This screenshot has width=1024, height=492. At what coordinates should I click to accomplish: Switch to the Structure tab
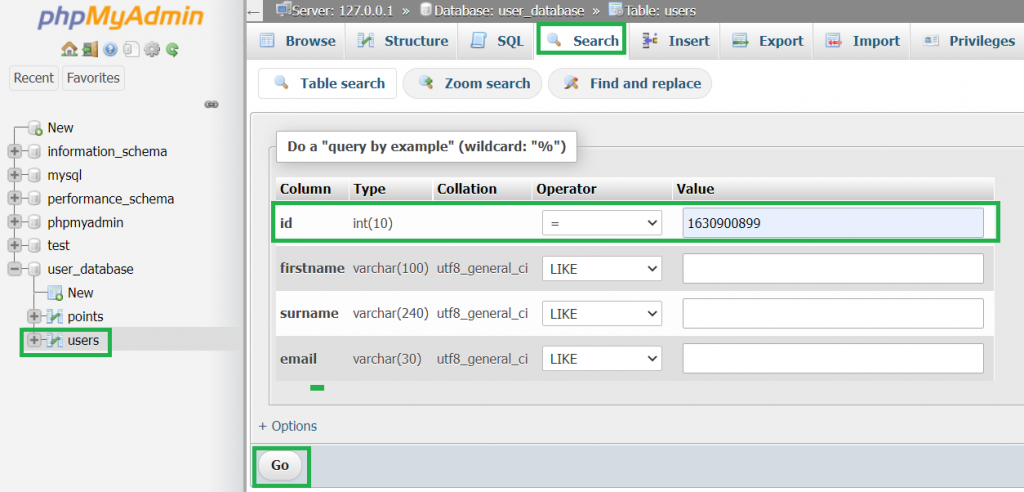point(402,41)
